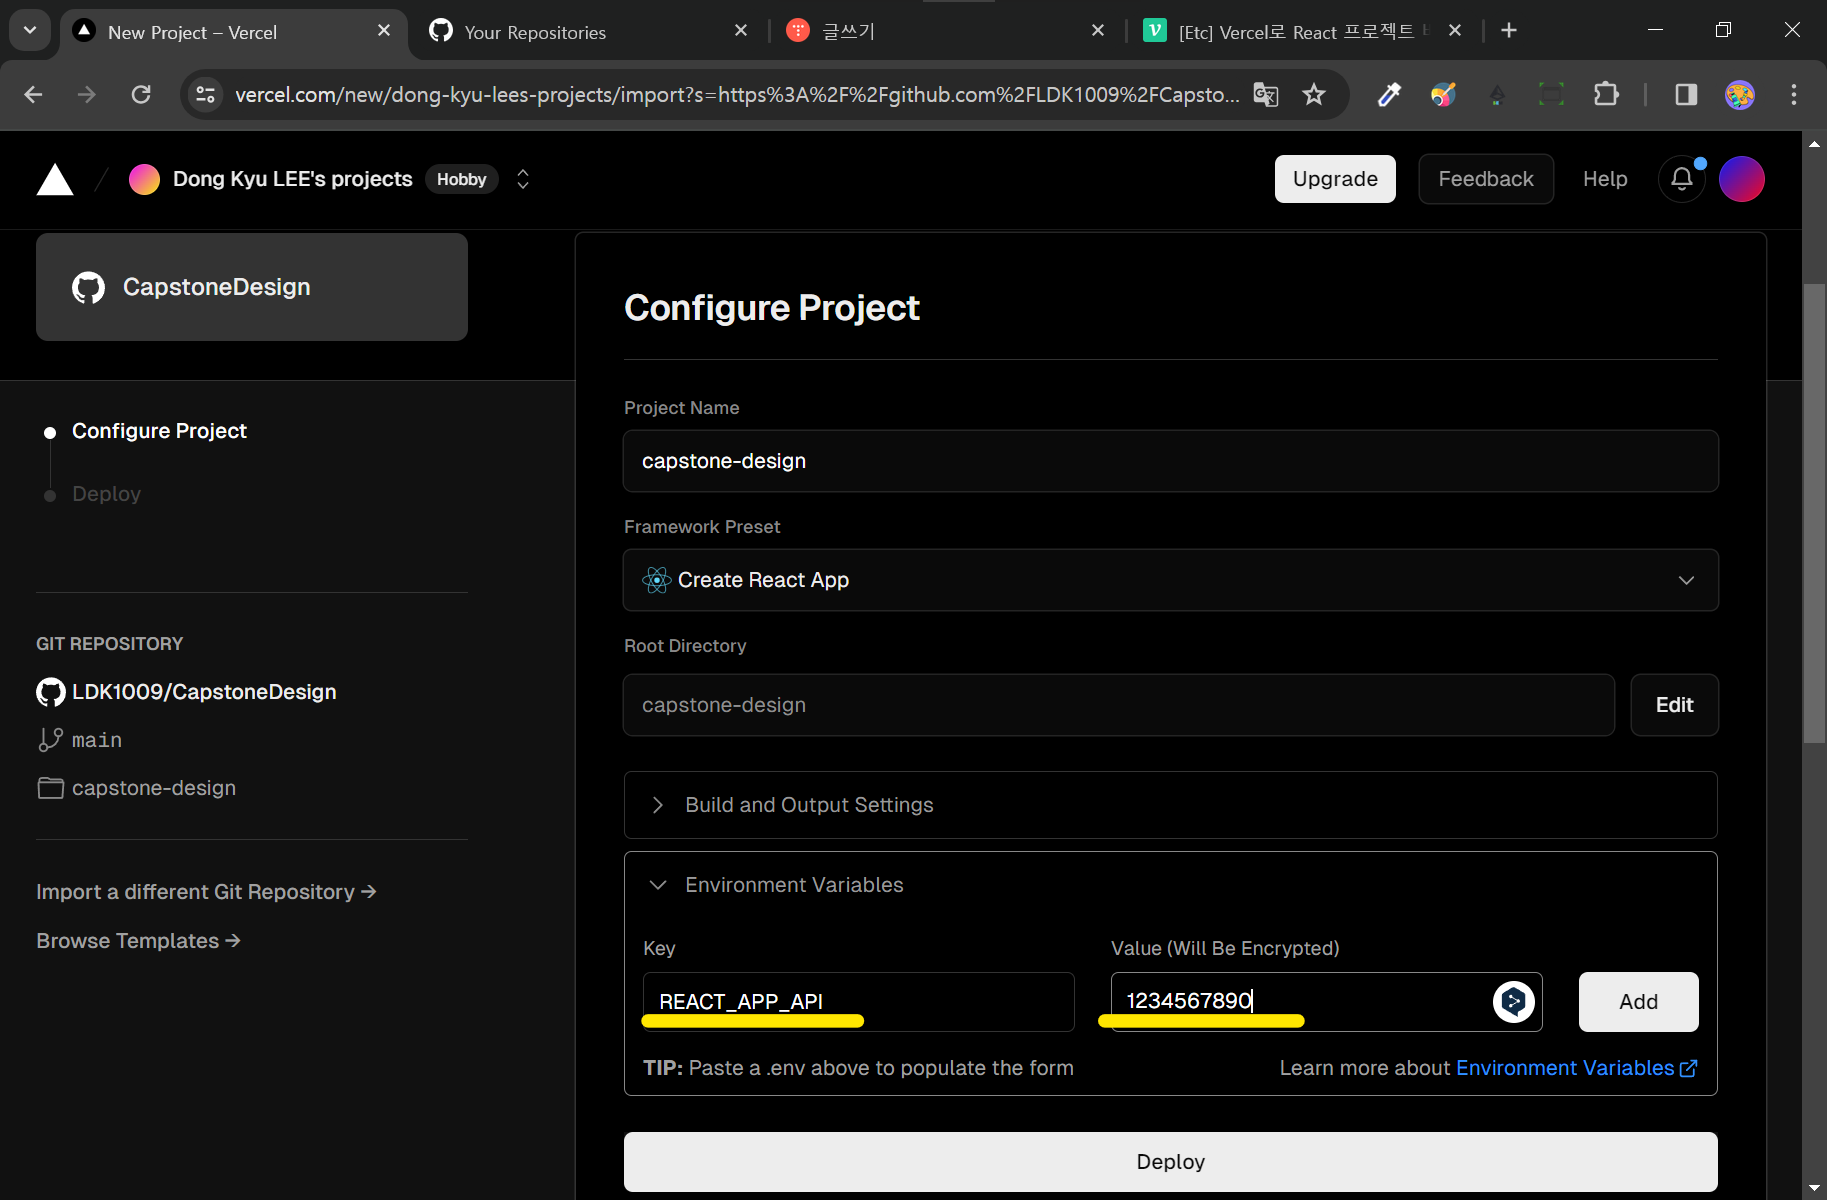Click the scrollbar down arrow
Viewport: 1827px width, 1200px height.
pyautogui.click(x=1814, y=1188)
